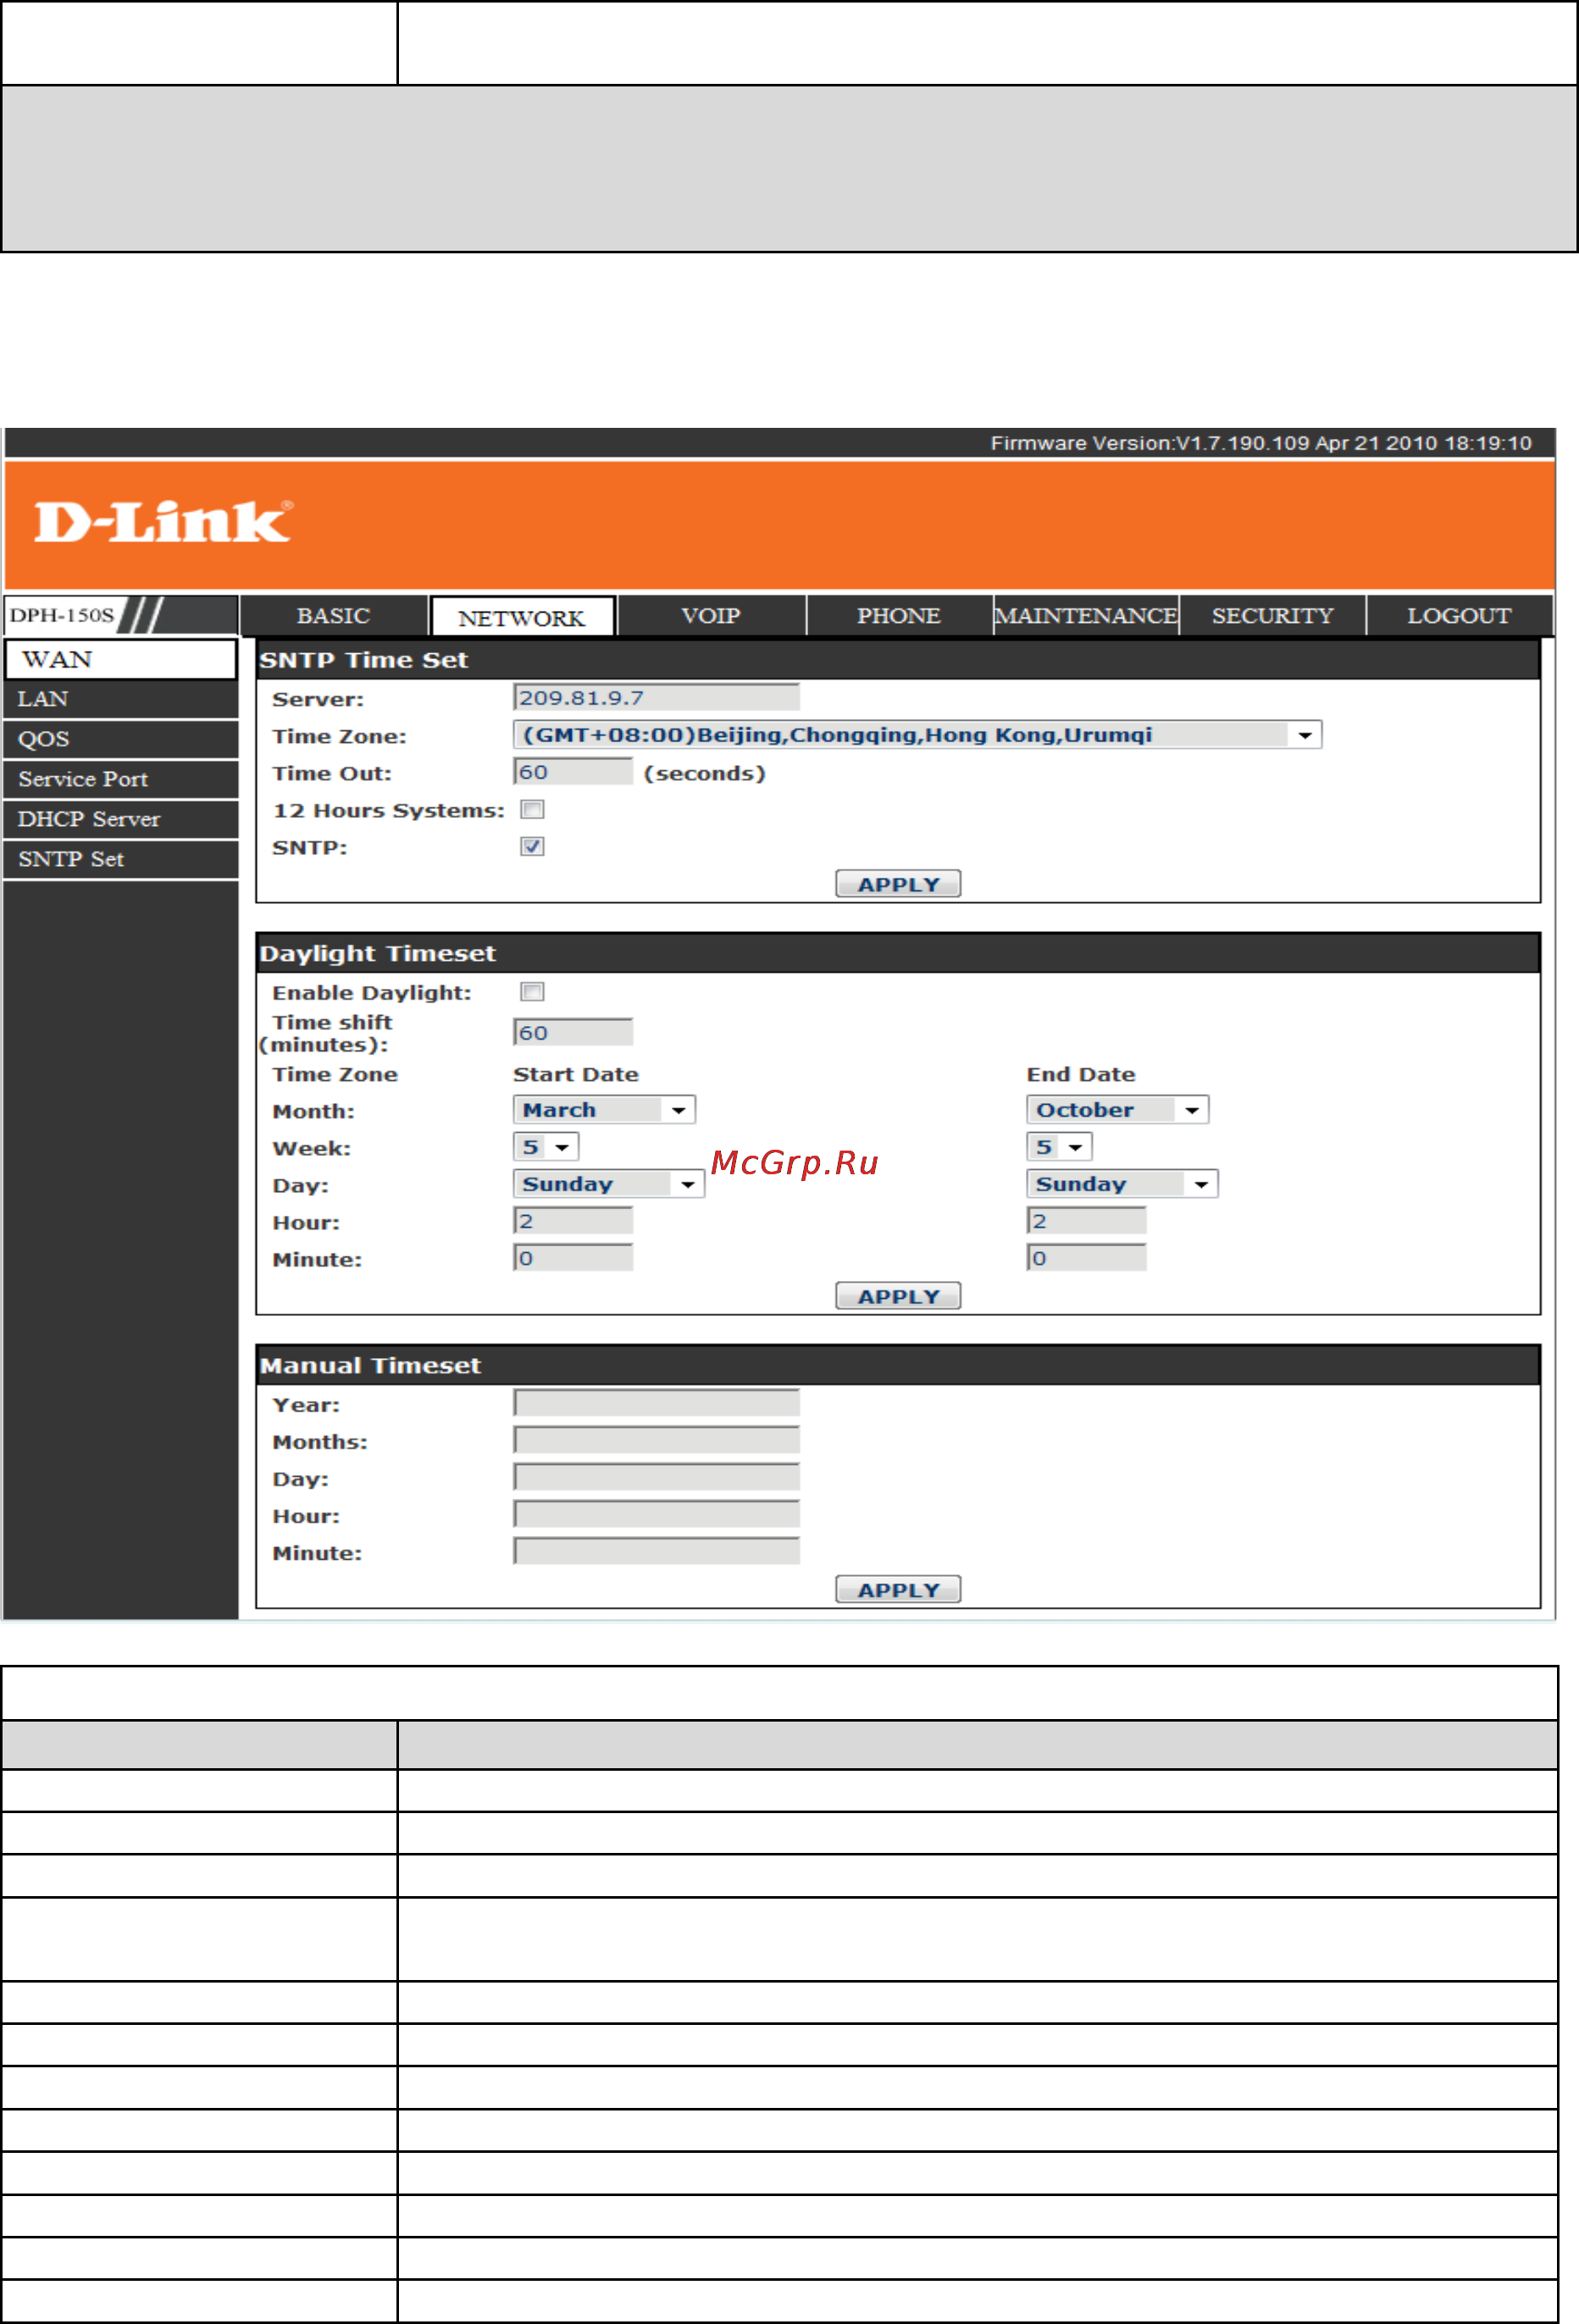Open the Start Date Month dropdown
The image size is (1579, 2324).
tap(604, 1110)
